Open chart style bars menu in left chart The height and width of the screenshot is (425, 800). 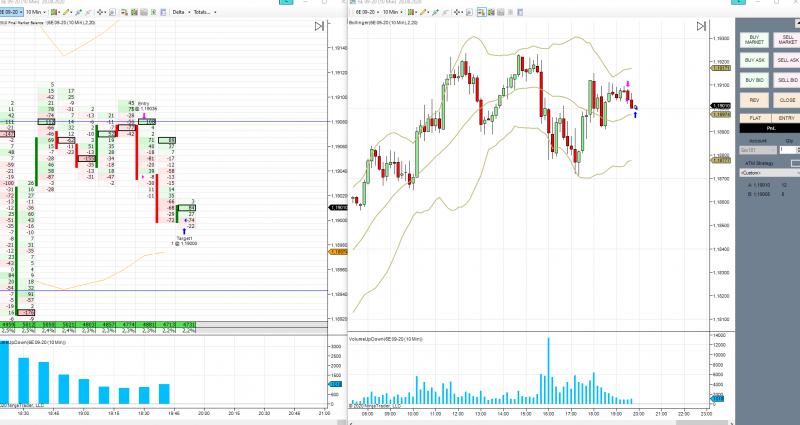pyautogui.click(x=55, y=12)
